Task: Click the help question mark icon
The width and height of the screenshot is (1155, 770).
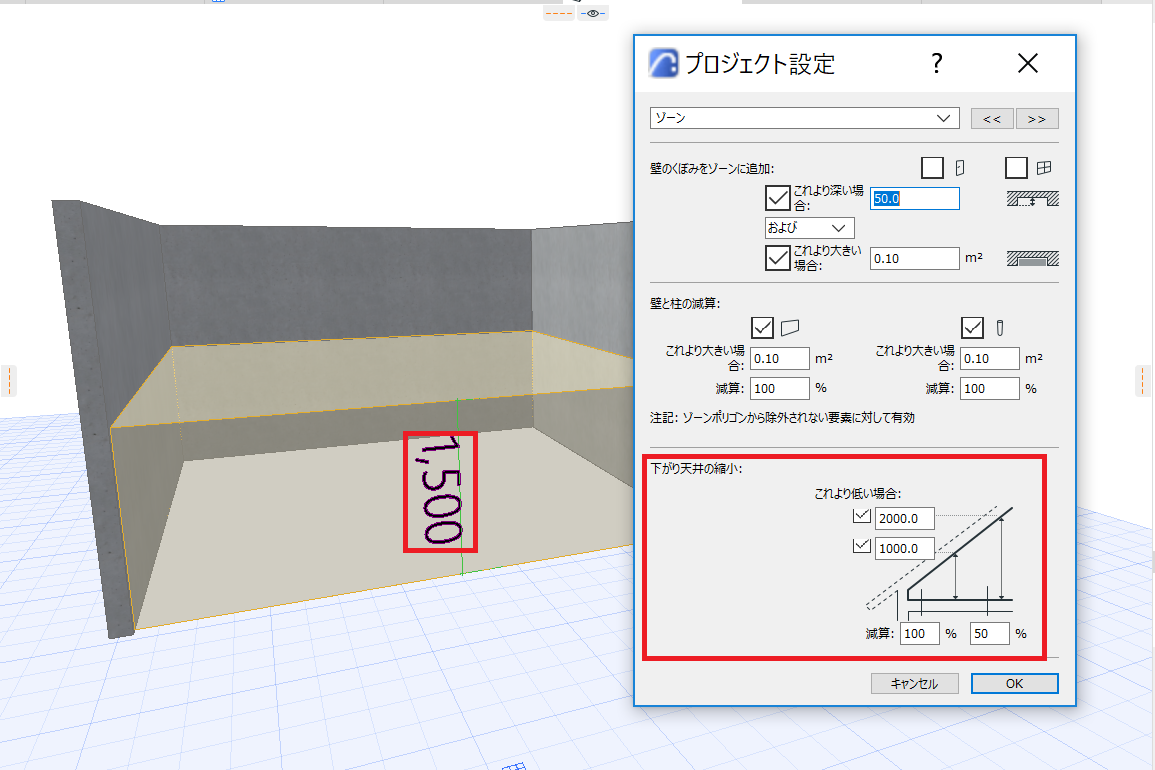Action: pyautogui.click(x=936, y=63)
